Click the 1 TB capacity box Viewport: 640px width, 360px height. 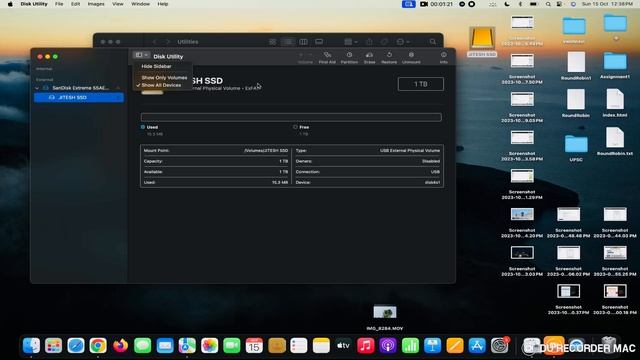coord(420,84)
